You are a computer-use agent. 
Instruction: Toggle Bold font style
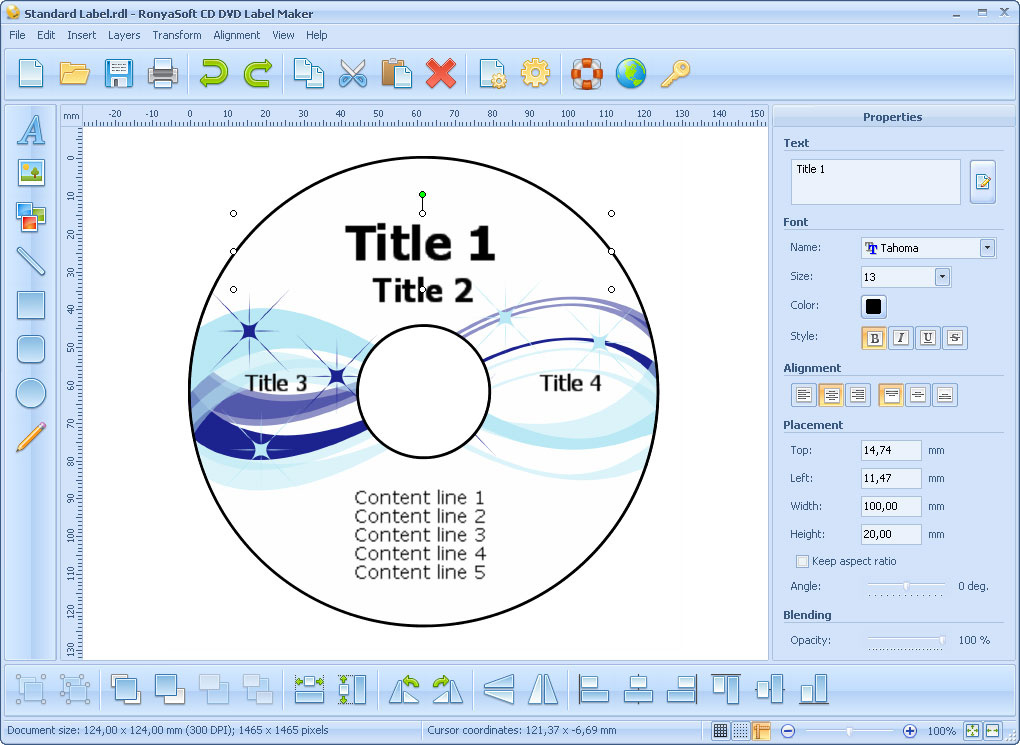click(x=875, y=338)
